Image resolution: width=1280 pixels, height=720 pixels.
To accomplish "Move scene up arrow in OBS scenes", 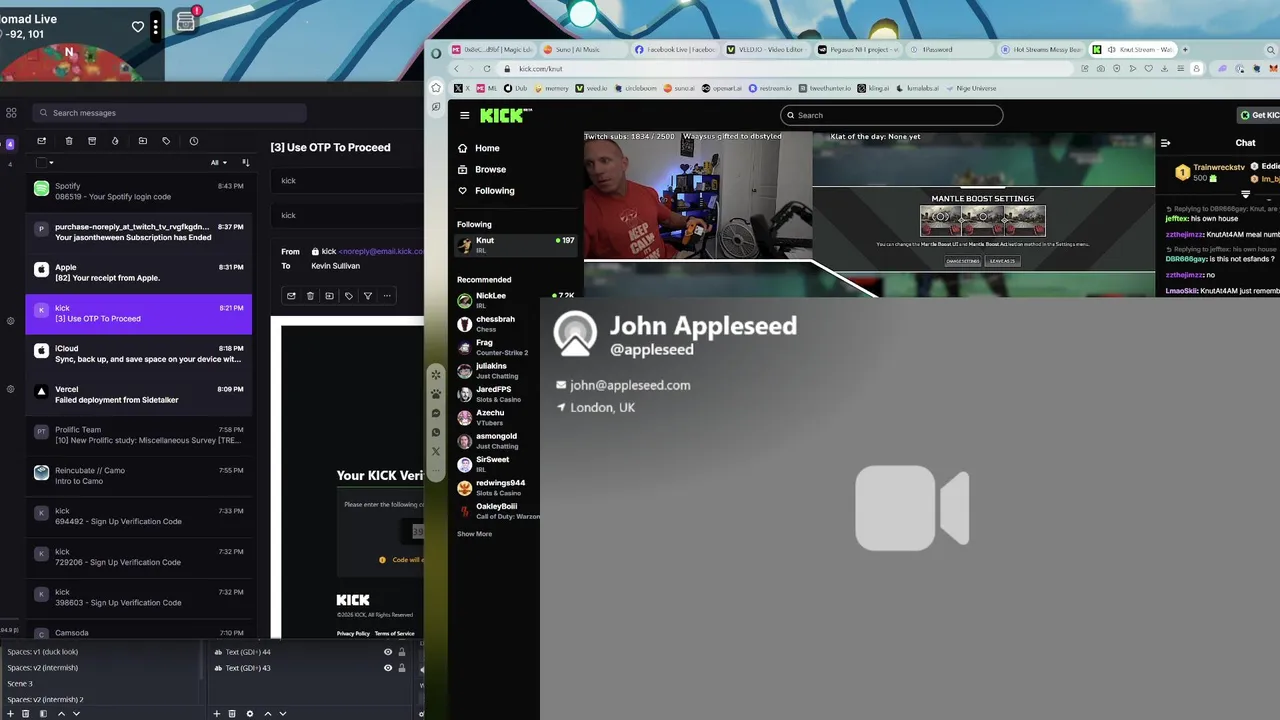I will 61,714.
